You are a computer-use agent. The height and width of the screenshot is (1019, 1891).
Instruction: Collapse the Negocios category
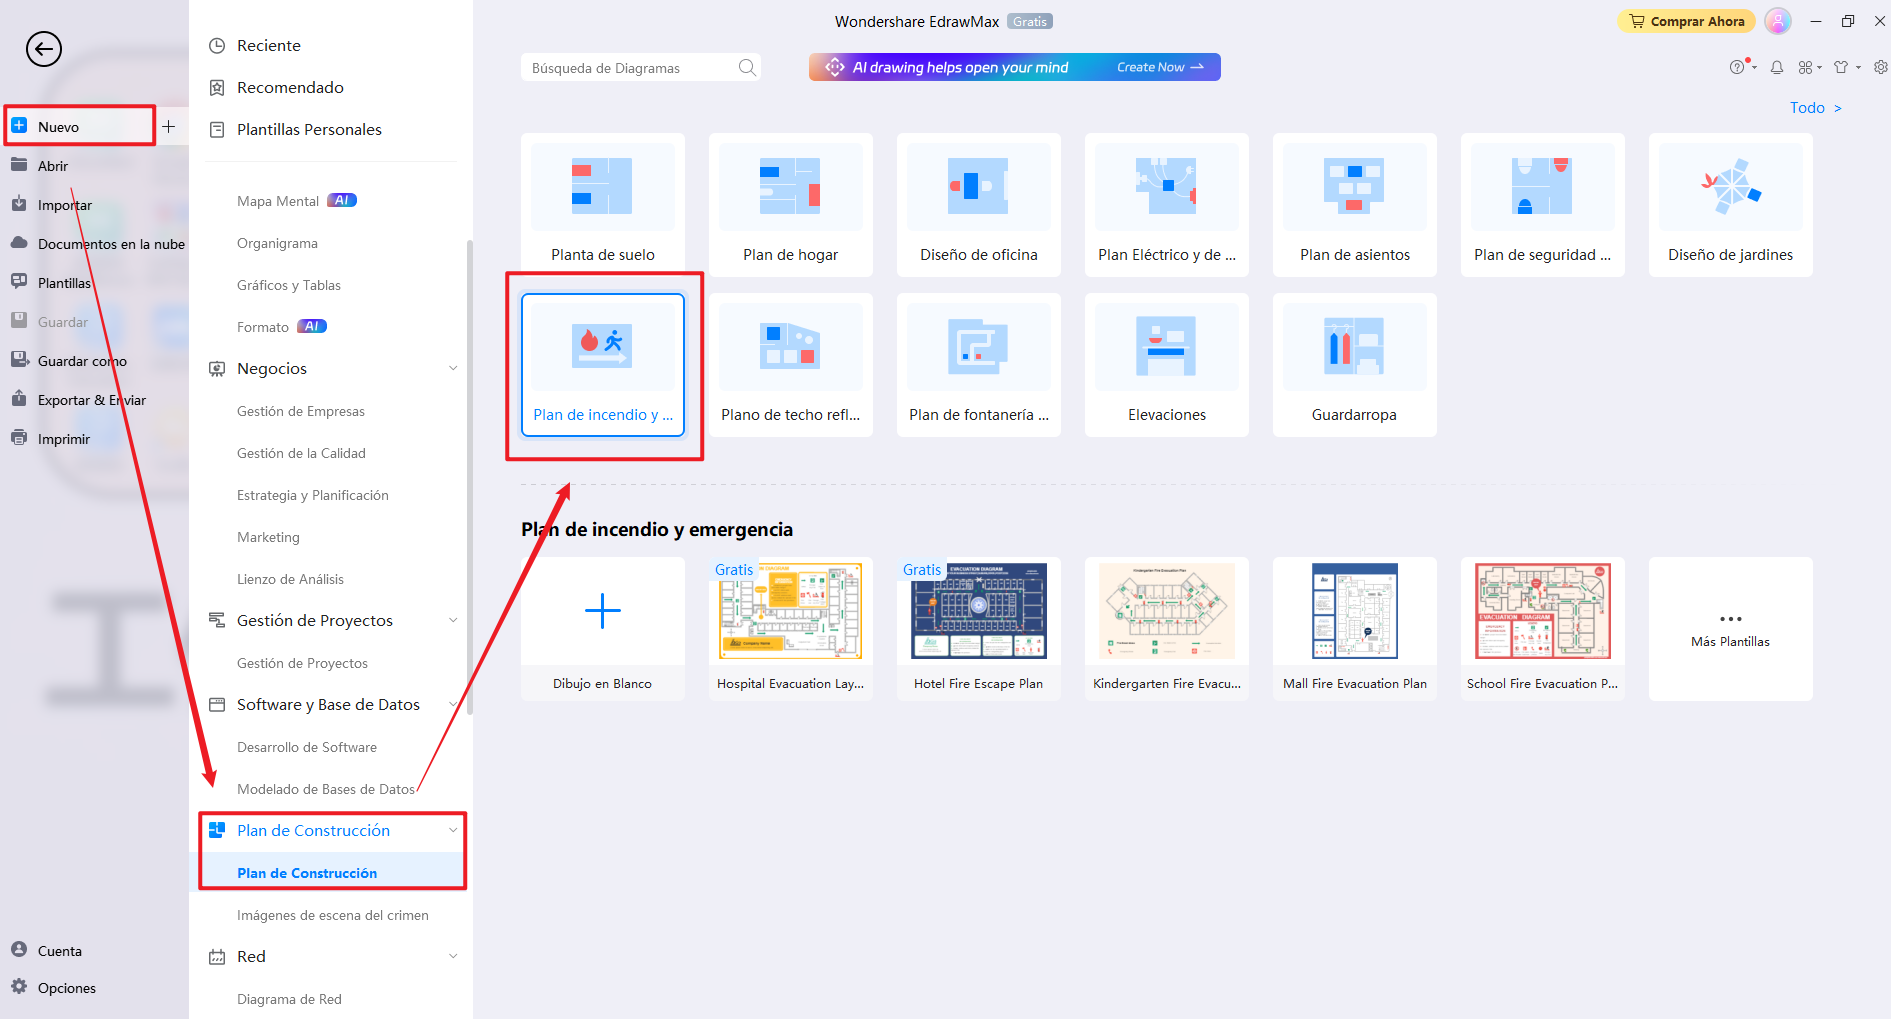(453, 368)
